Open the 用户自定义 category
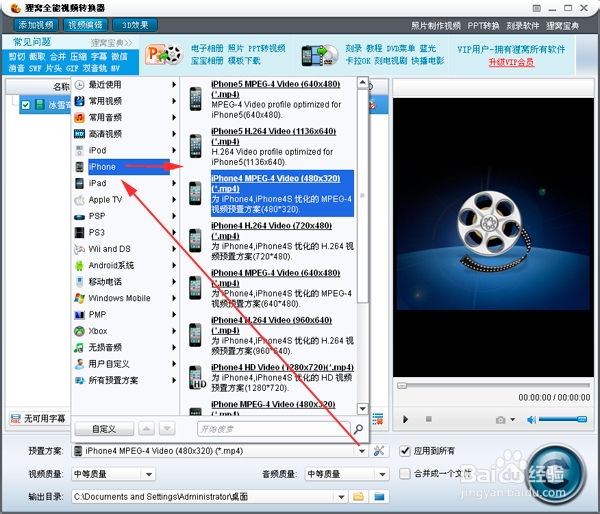The height and width of the screenshot is (514, 600). pyautogui.click(x=125, y=364)
